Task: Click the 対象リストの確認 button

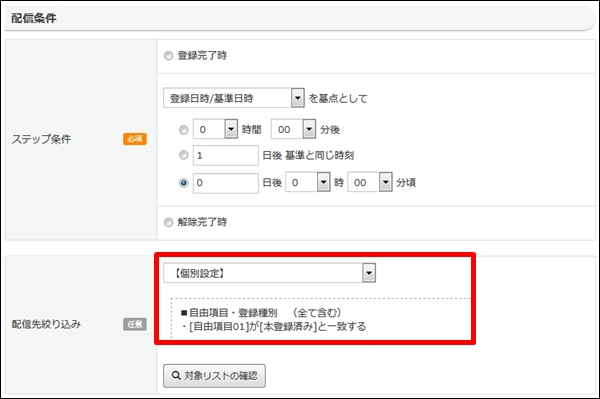Action: coord(214,376)
